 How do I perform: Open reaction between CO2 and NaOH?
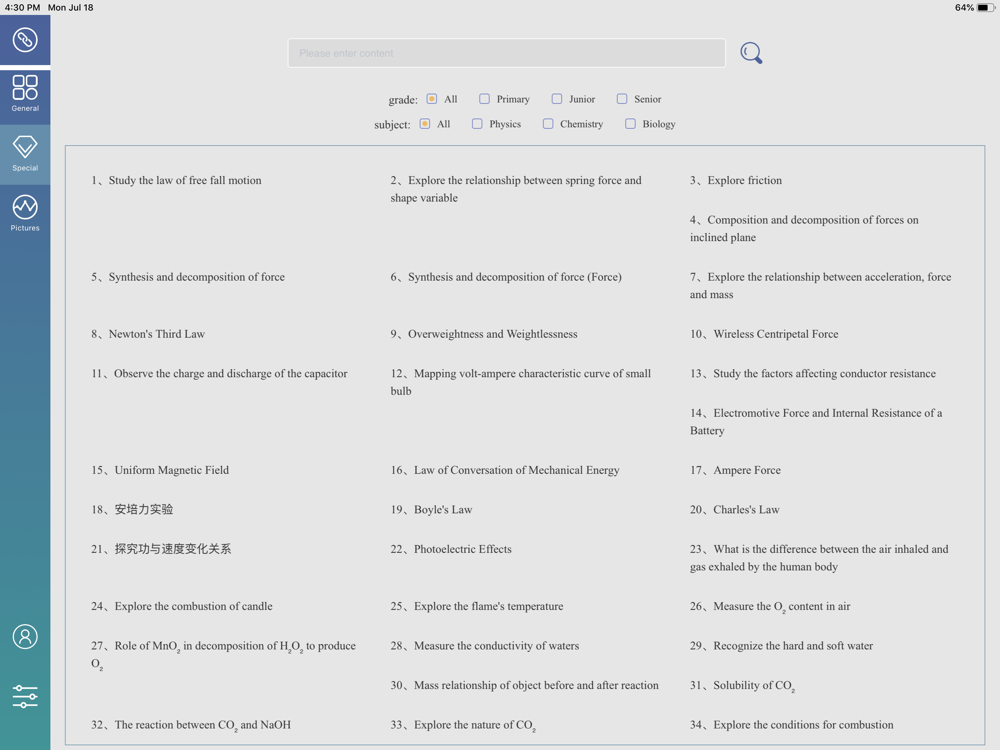coord(191,725)
